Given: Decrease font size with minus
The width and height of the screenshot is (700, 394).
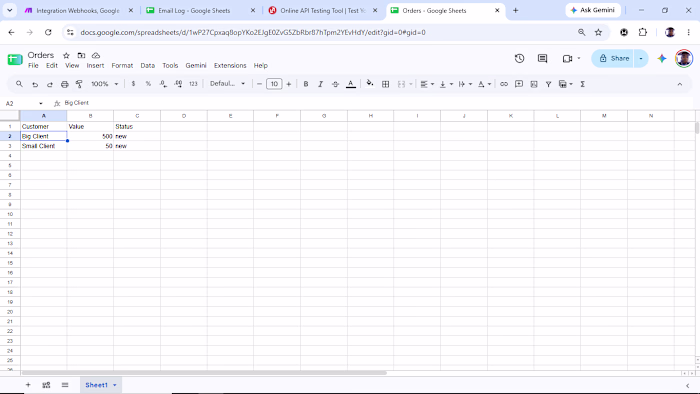Looking at the screenshot, I should (259, 84).
